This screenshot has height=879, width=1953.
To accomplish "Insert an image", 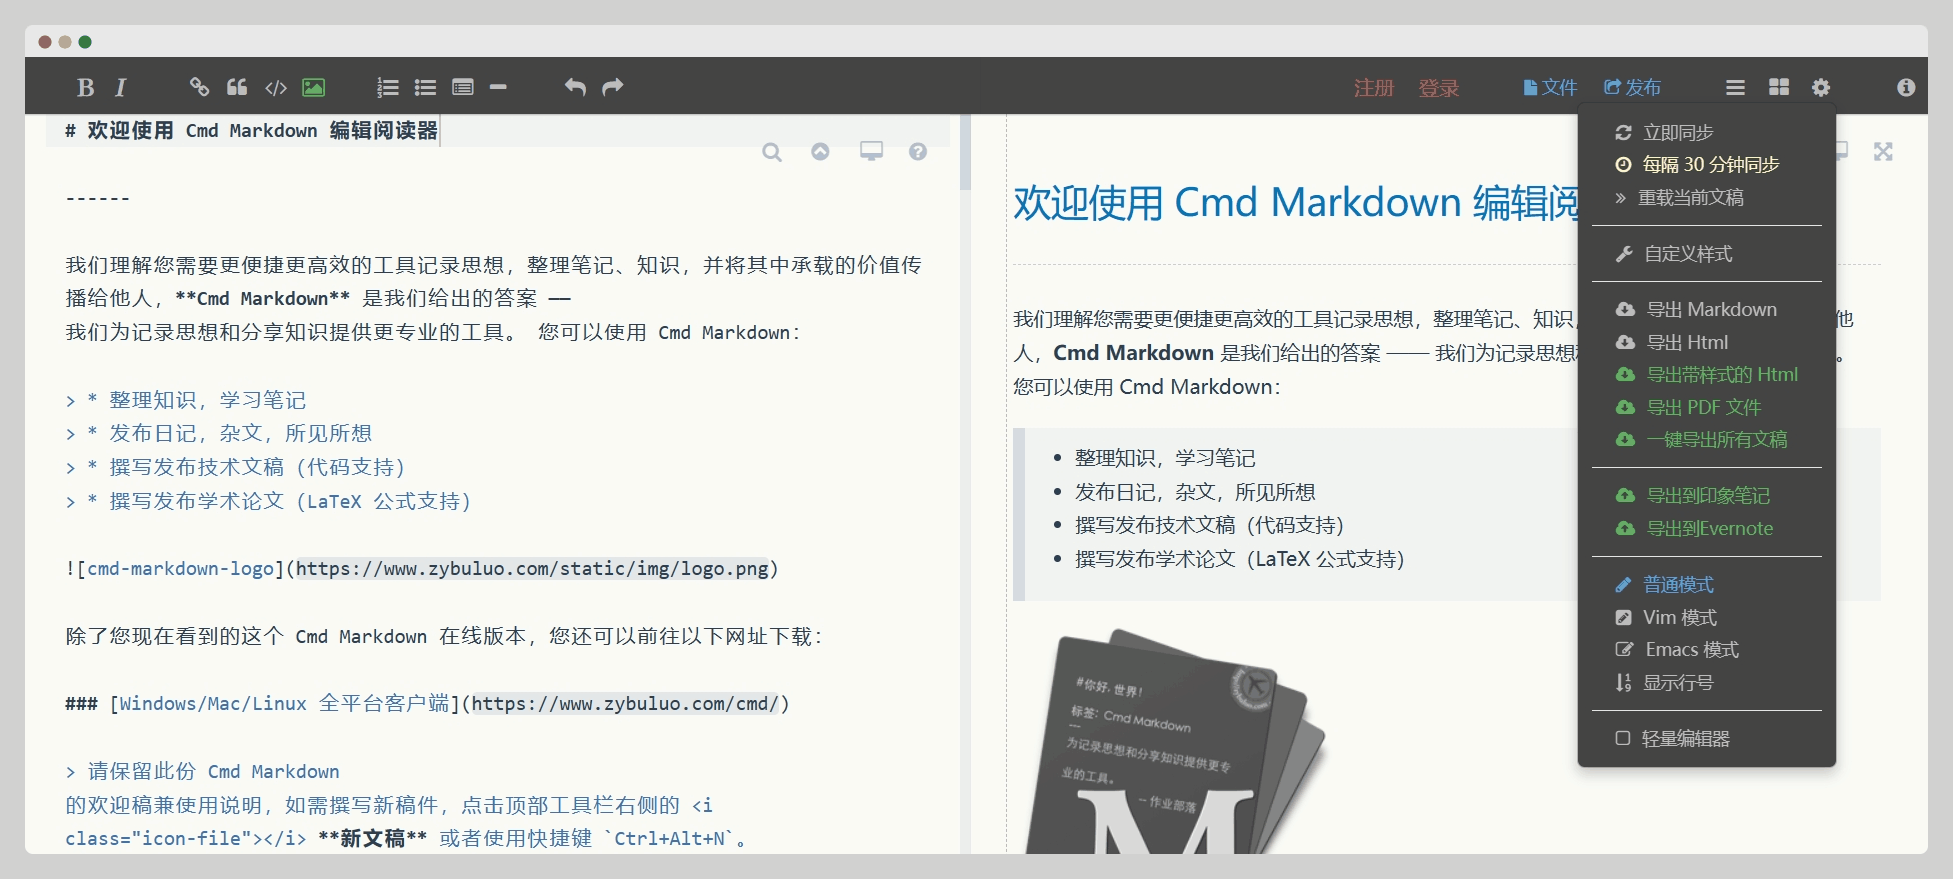I will [313, 88].
